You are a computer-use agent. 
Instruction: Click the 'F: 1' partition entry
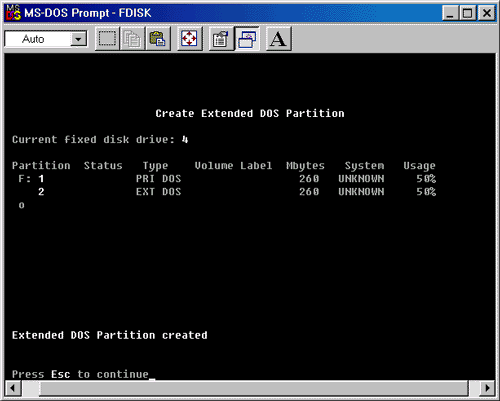click(x=31, y=179)
